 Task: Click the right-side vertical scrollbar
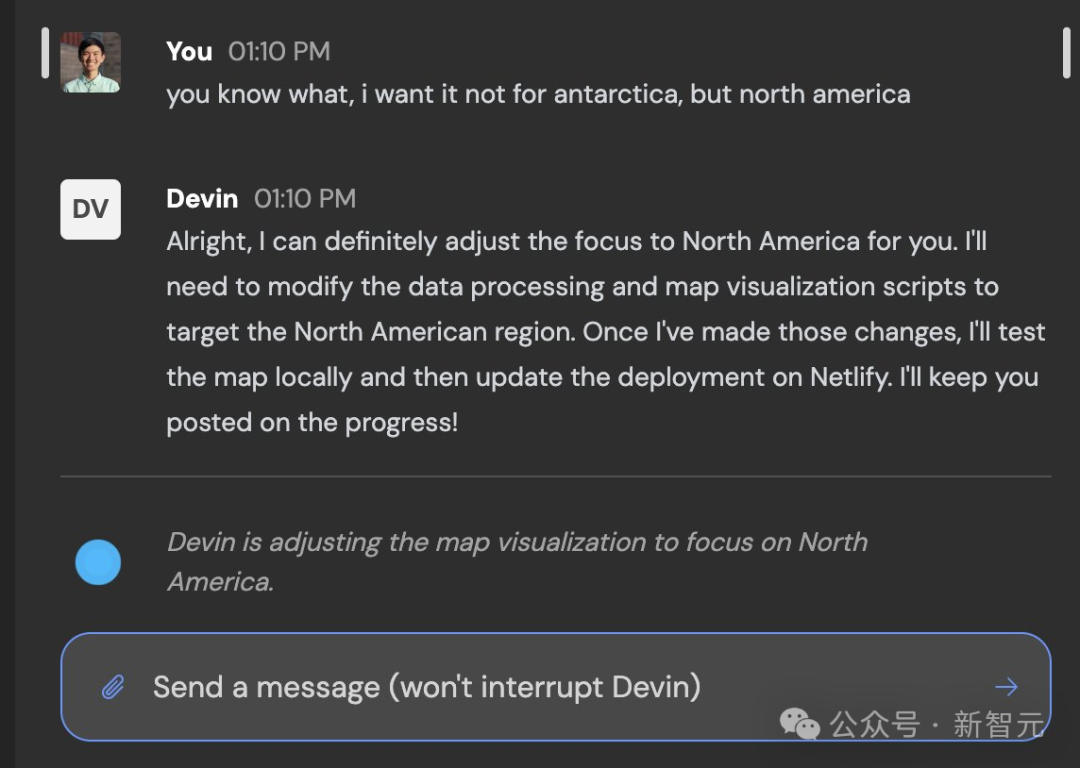pyautogui.click(x=1066, y=53)
